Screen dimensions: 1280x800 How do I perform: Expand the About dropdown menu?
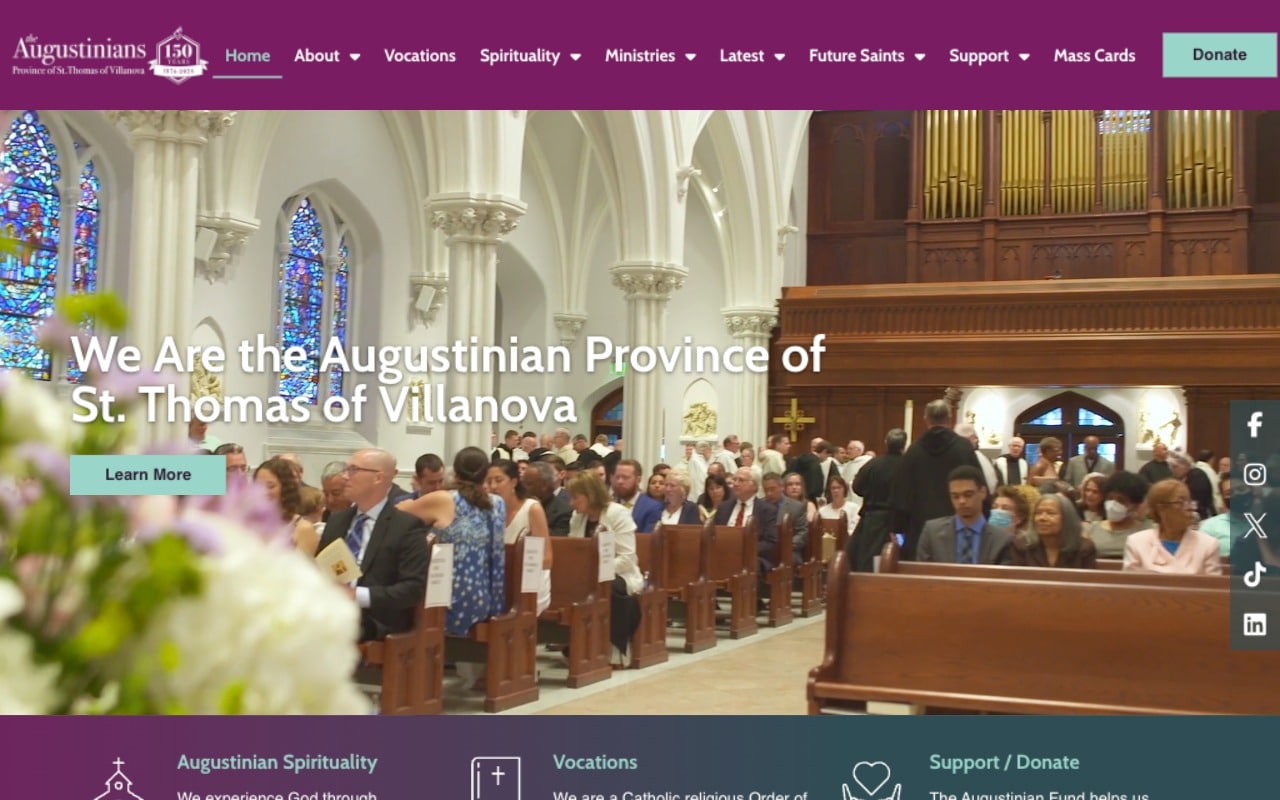pos(327,56)
